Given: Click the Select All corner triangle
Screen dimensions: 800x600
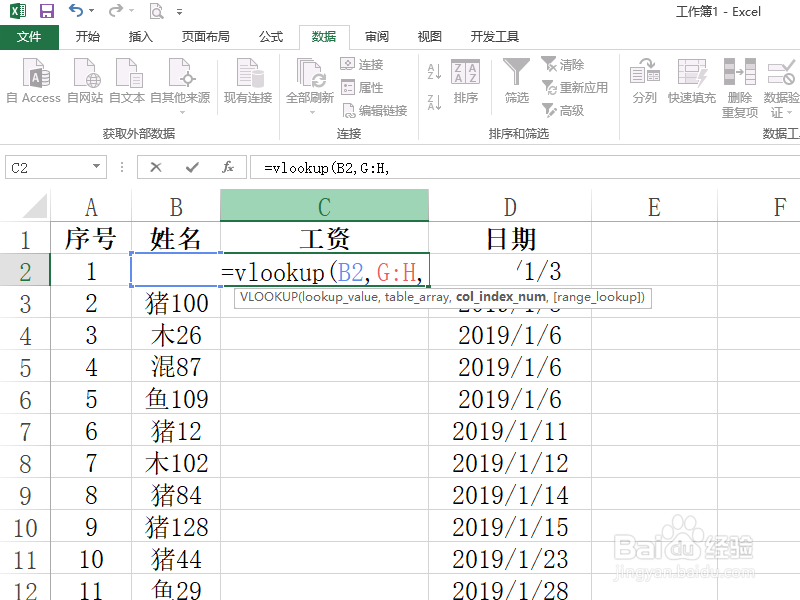Looking at the screenshot, I should coord(35,205).
